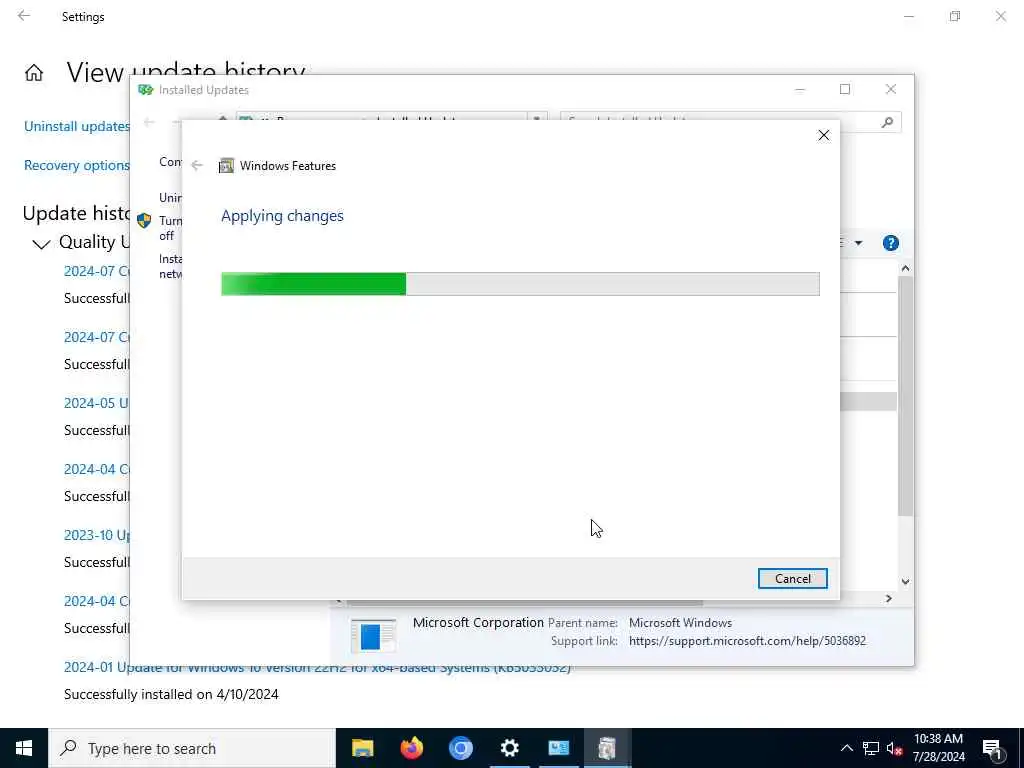1024x768 pixels.
Task: Open Recovery options link in Settings
Action: 77,166
